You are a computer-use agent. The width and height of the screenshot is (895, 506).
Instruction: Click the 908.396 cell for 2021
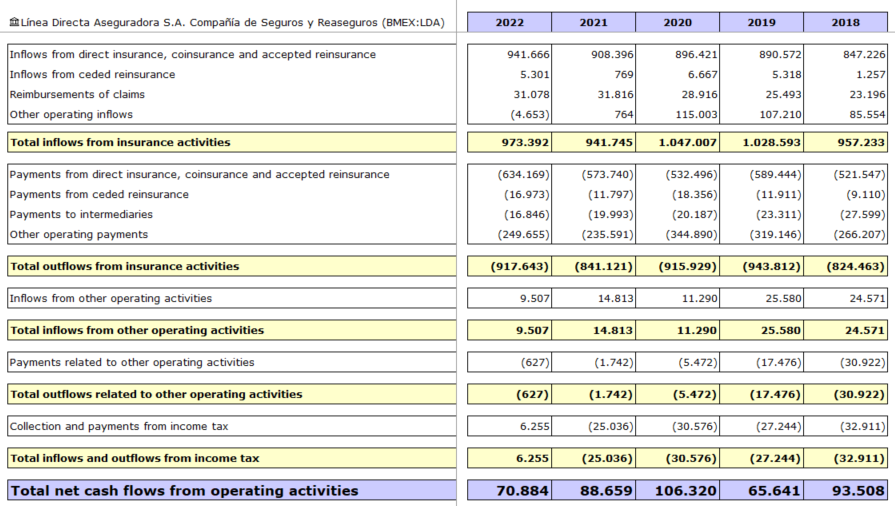(x=612, y=54)
